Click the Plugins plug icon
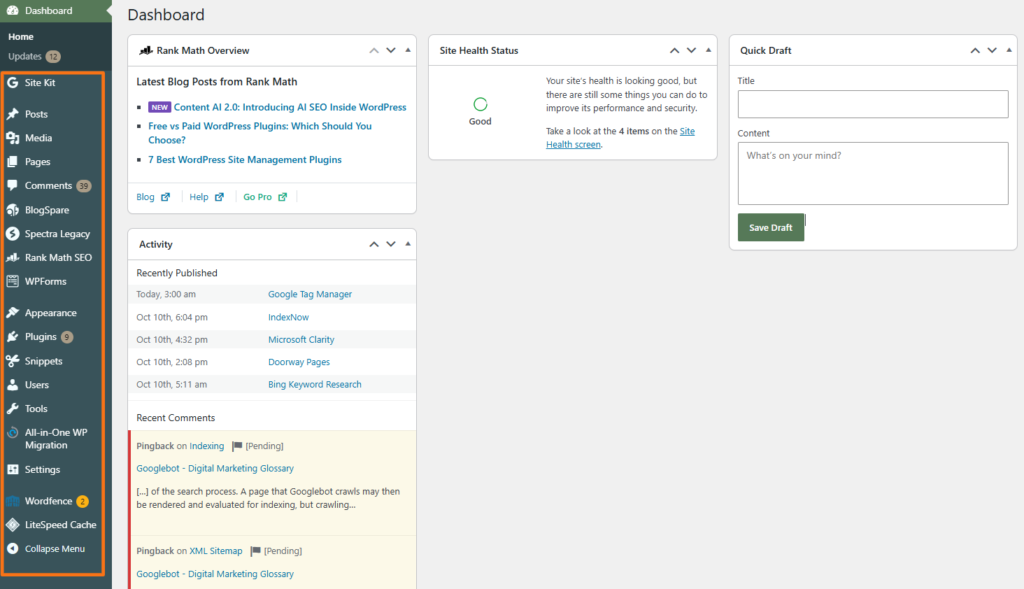The image size is (1024, 589). 12,337
